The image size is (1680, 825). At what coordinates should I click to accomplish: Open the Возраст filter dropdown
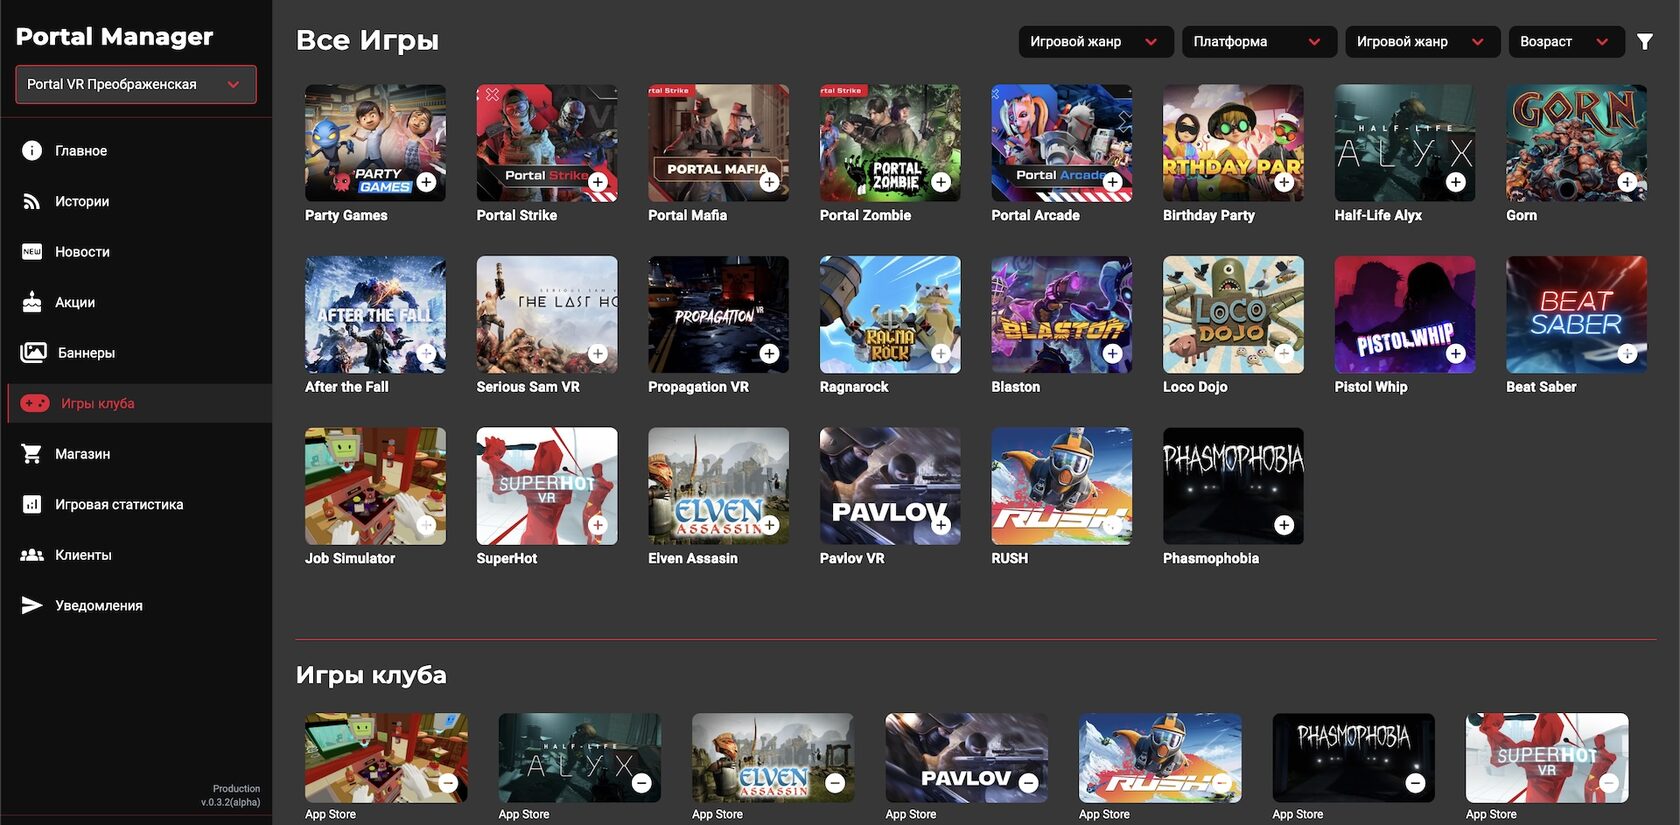tap(1566, 42)
